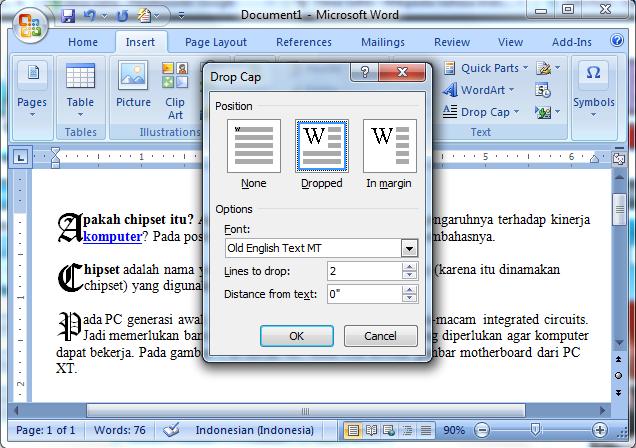Open Select Browse Object button
636x448 pixels.
pos(619,376)
